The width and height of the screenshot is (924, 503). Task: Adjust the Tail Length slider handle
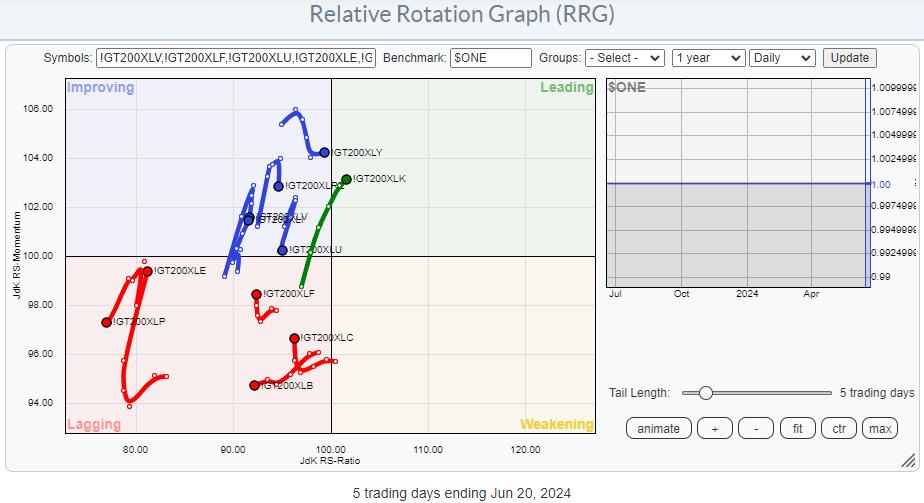[705, 393]
